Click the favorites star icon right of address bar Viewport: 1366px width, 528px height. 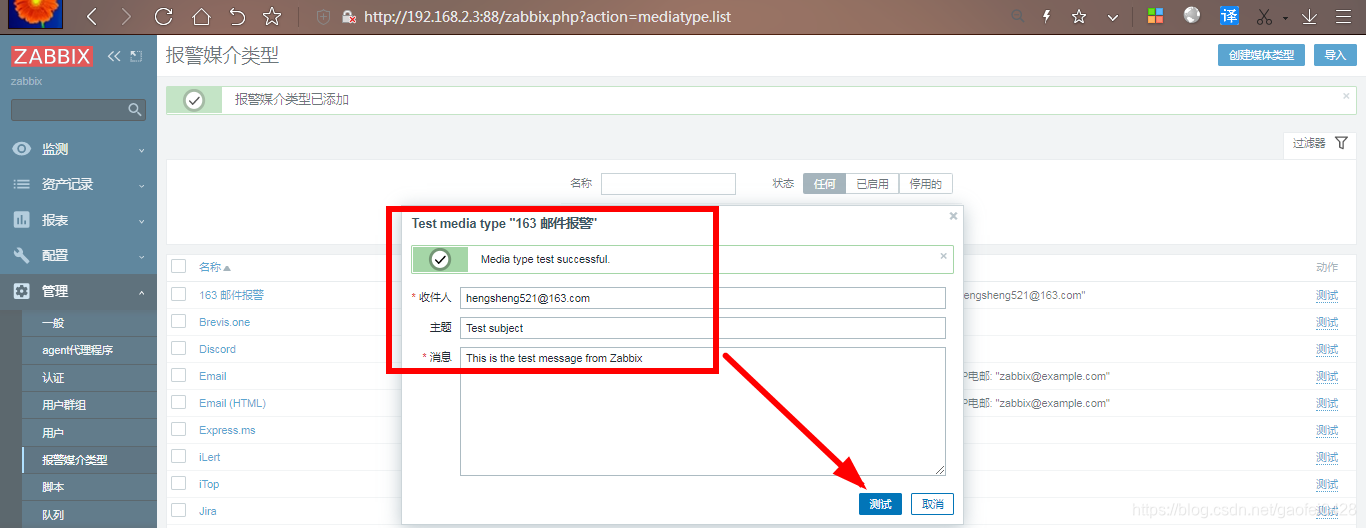(x=1079, y=17)
